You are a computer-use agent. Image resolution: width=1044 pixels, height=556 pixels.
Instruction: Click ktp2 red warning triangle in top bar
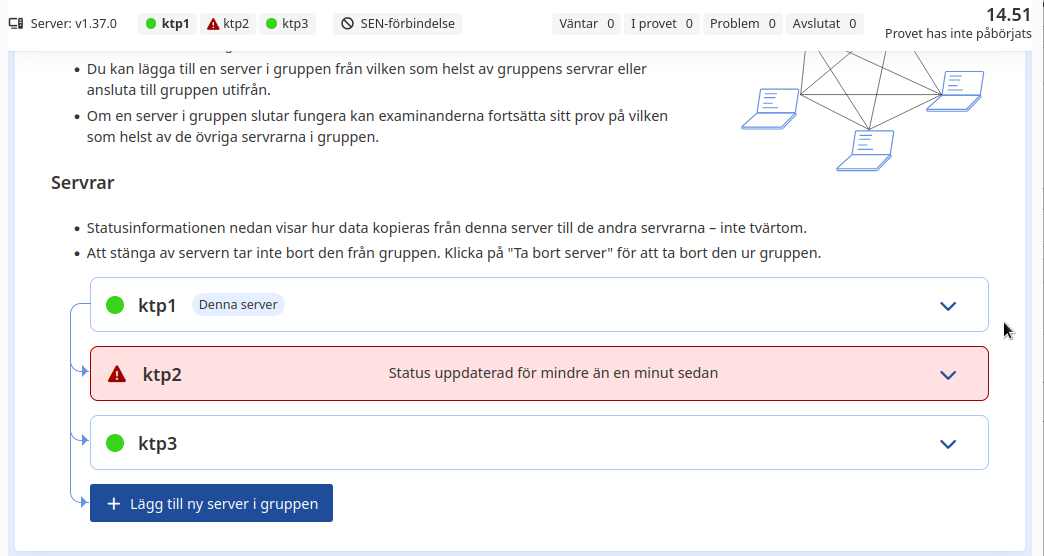[x=213, y=24]
